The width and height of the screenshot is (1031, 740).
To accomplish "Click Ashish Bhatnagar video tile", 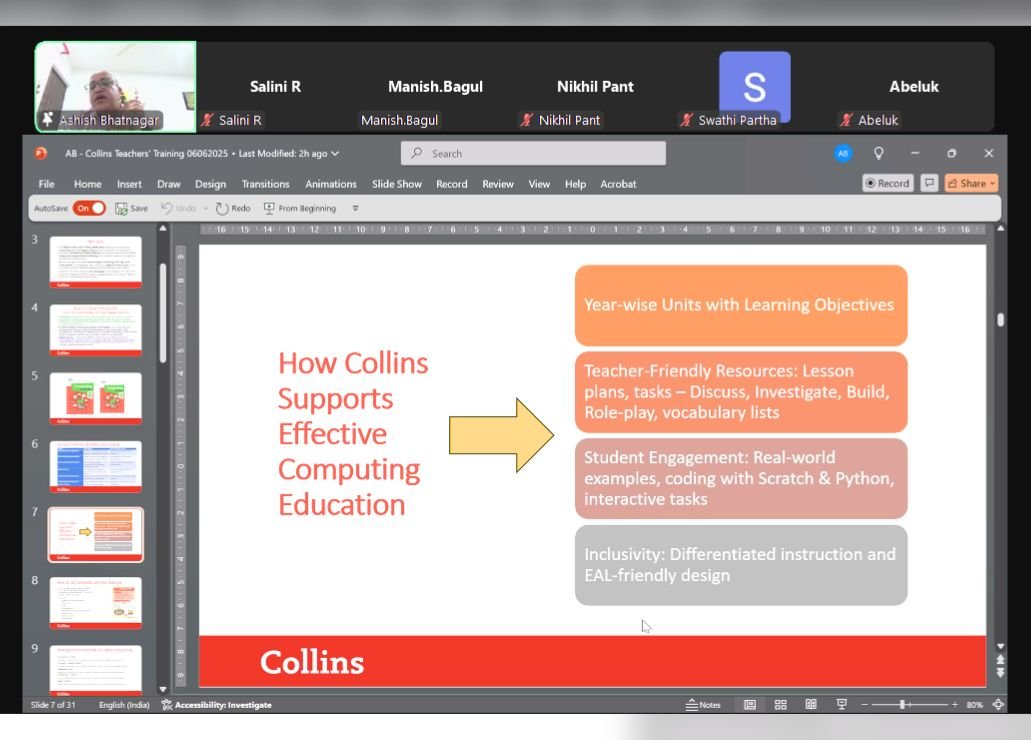I will [x=116, y=87].
